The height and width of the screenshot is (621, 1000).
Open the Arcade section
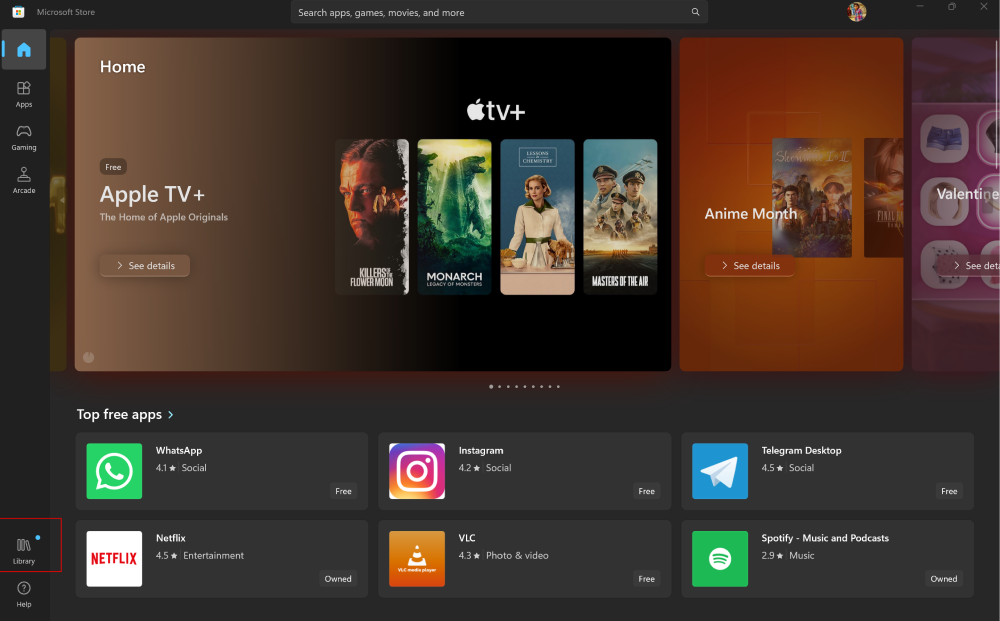pyautogui.click(x=24, y=180)
